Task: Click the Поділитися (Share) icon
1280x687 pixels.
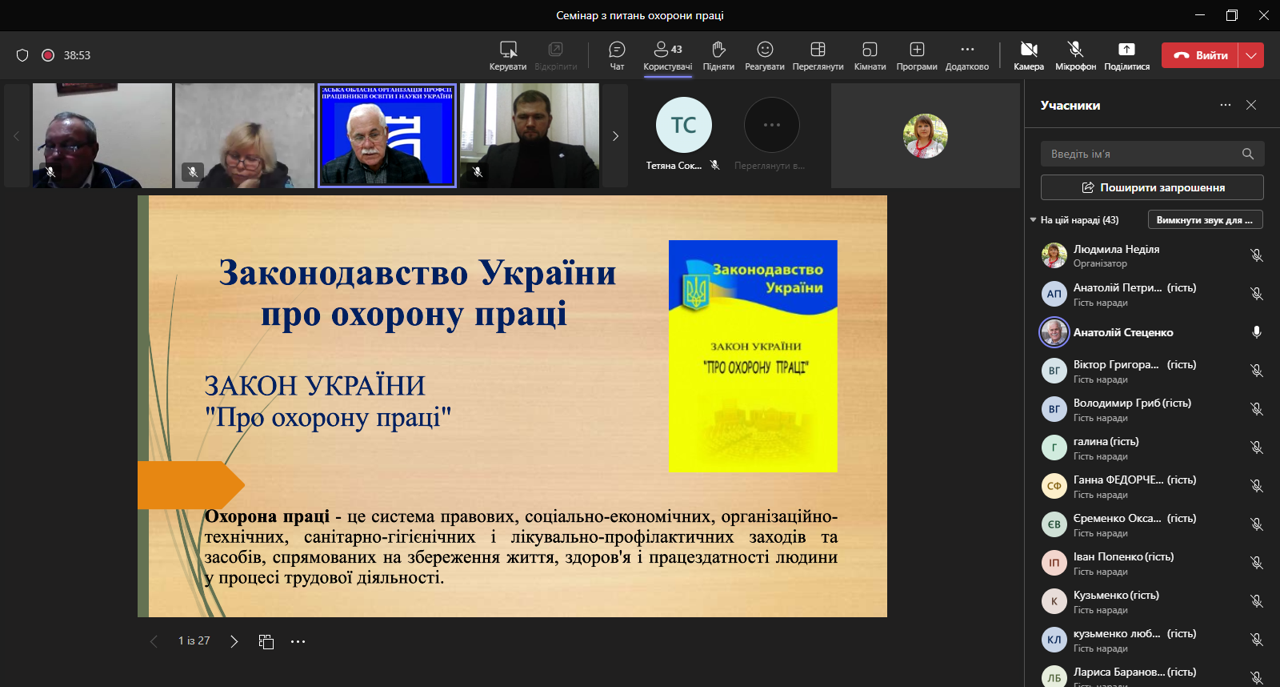Action: click(x=1126, y=55)
